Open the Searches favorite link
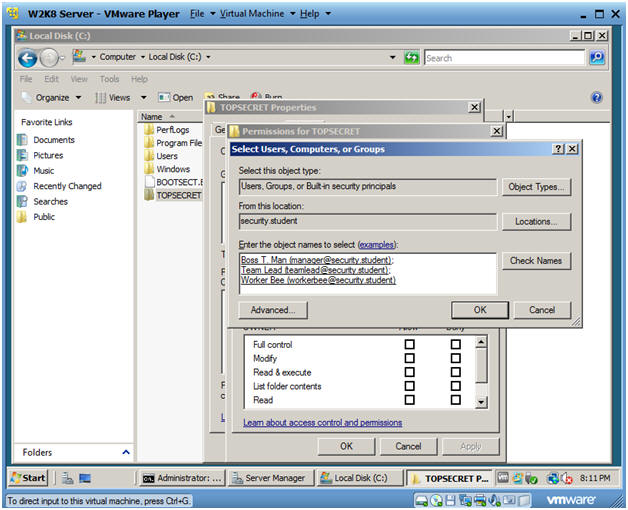628x510 pixels. [x=50, y=202]
